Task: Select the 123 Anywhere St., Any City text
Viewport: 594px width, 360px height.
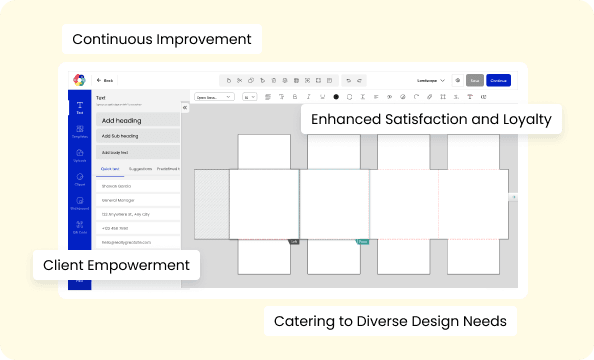Action: [x=138, y=214]
